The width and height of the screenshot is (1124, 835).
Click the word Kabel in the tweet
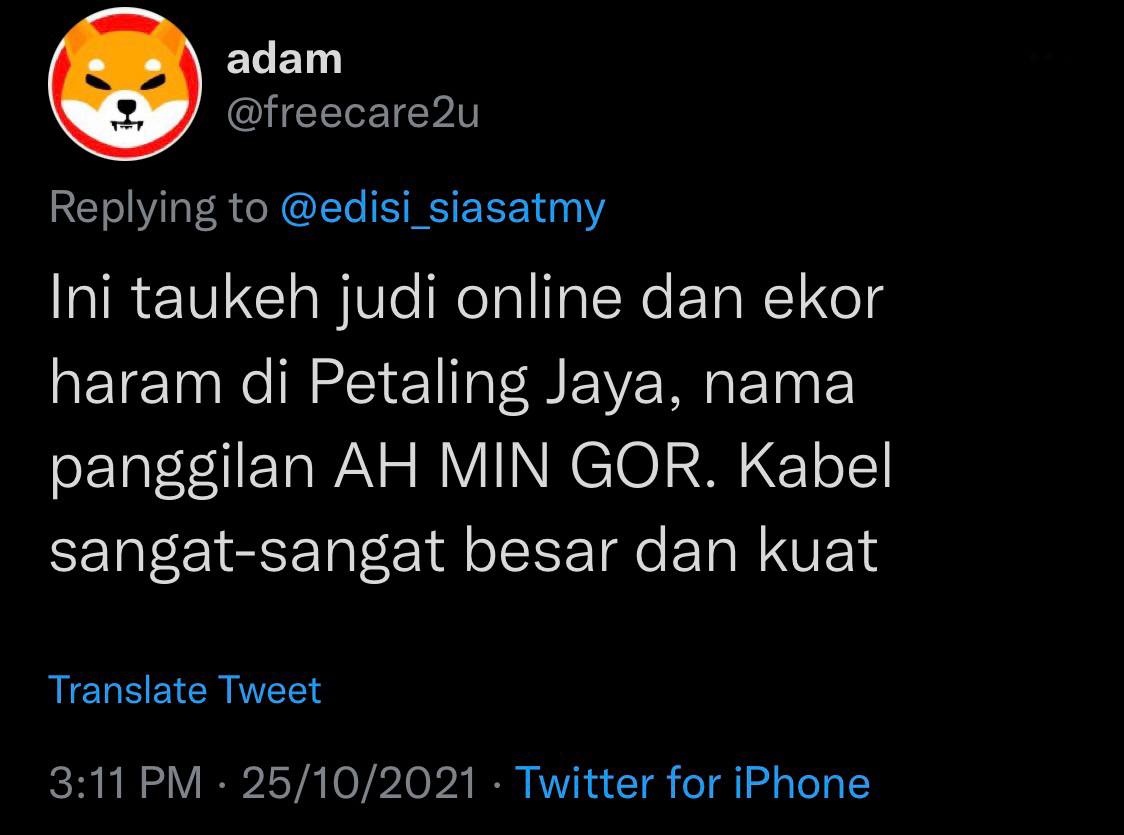(x=815, y=467)
